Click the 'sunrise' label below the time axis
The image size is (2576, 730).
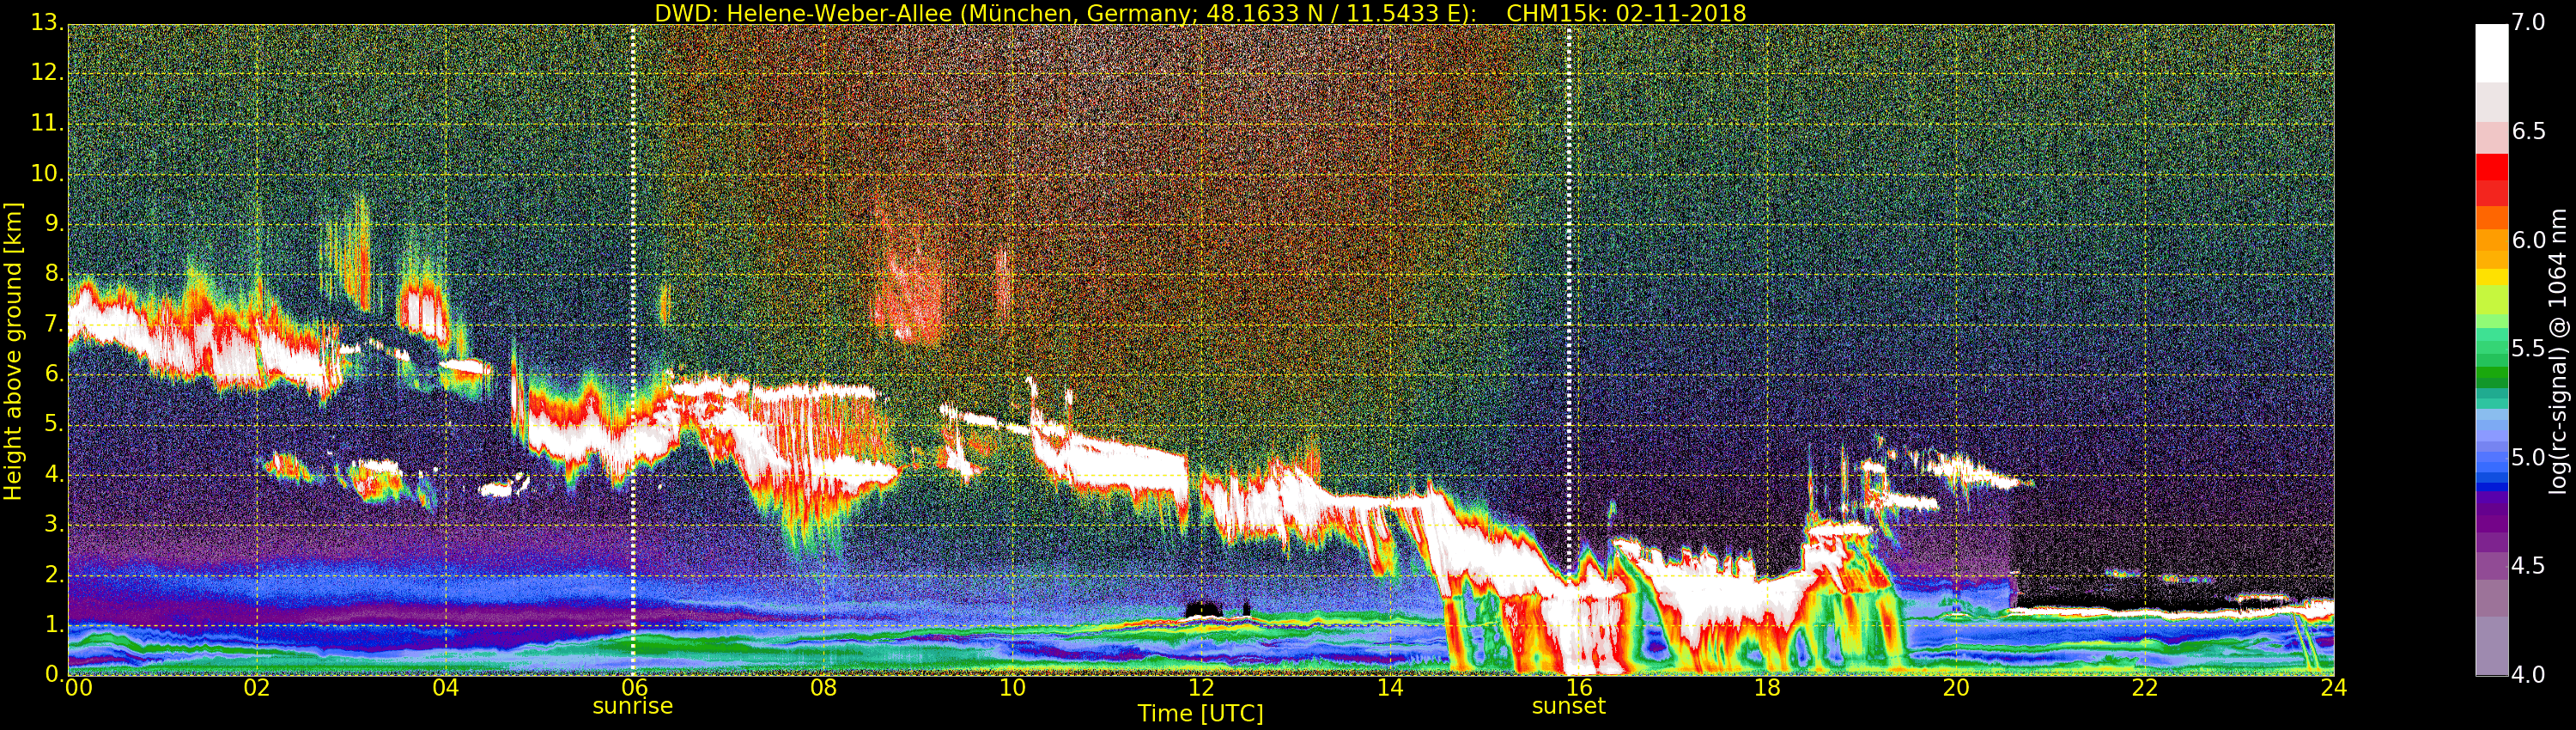[632, 707]
